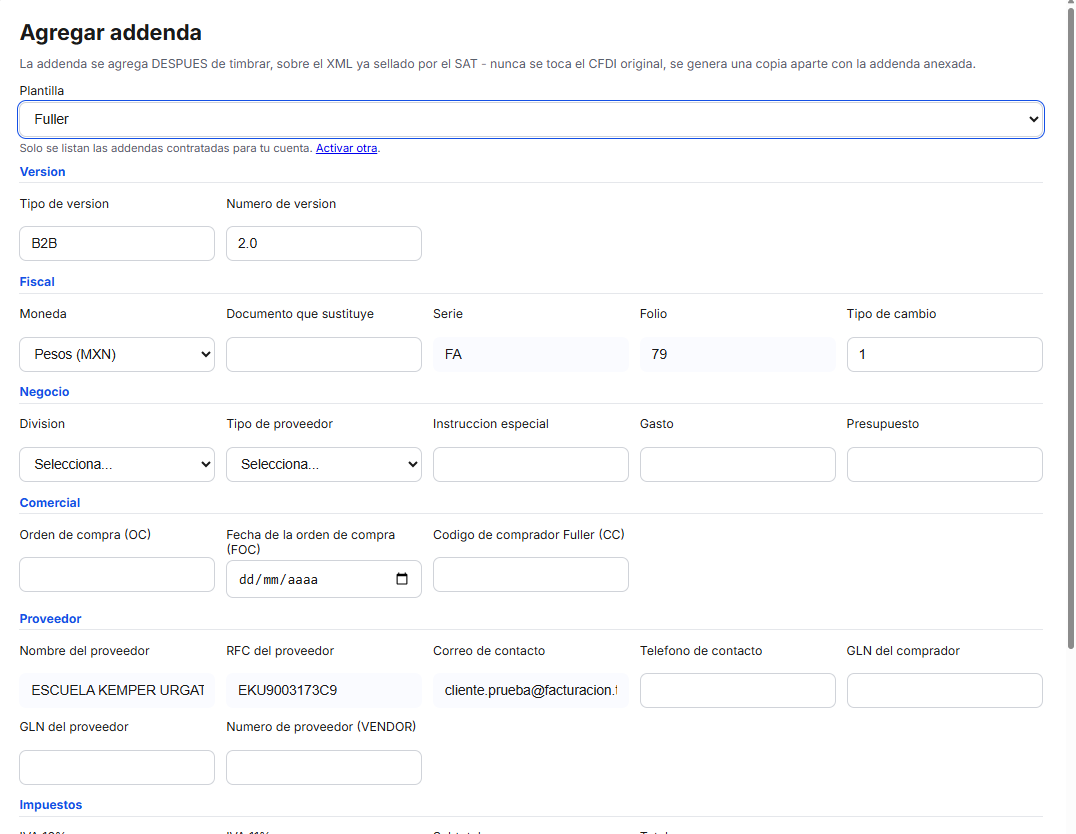Click the Numero de proveedor (VENDOR) field
This screenshot has height=834, width=1076.
[324, 767]
